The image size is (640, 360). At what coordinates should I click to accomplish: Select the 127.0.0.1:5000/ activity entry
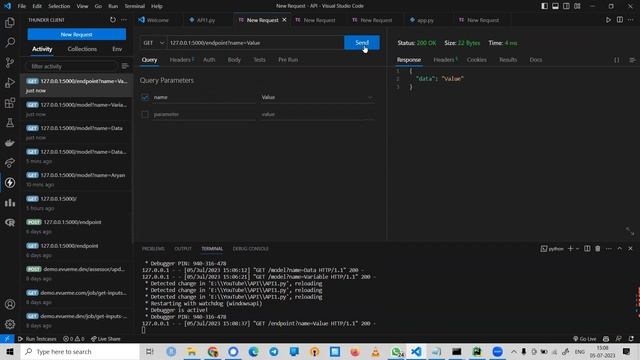(76, 203)
